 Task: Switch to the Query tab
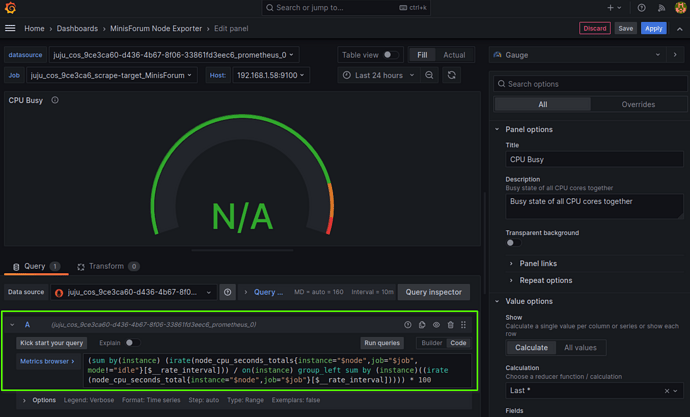35,266
